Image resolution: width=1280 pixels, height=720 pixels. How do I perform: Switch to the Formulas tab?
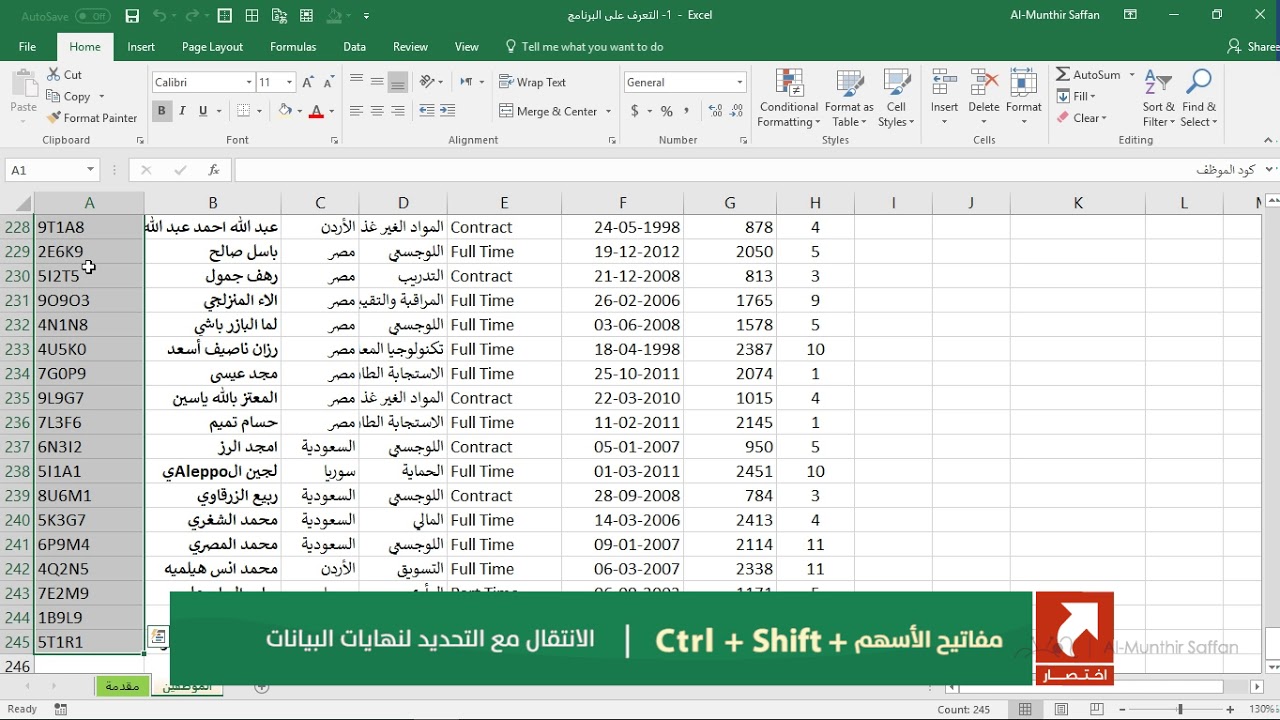[293, 47]
